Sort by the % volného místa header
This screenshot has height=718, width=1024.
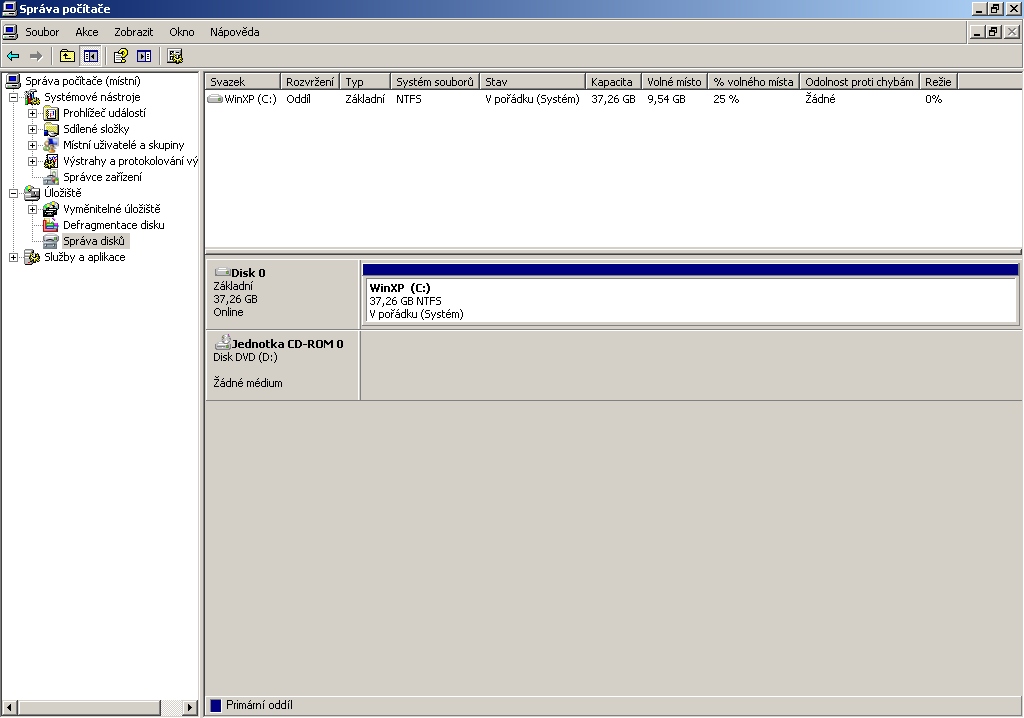(x=754, y=82)
